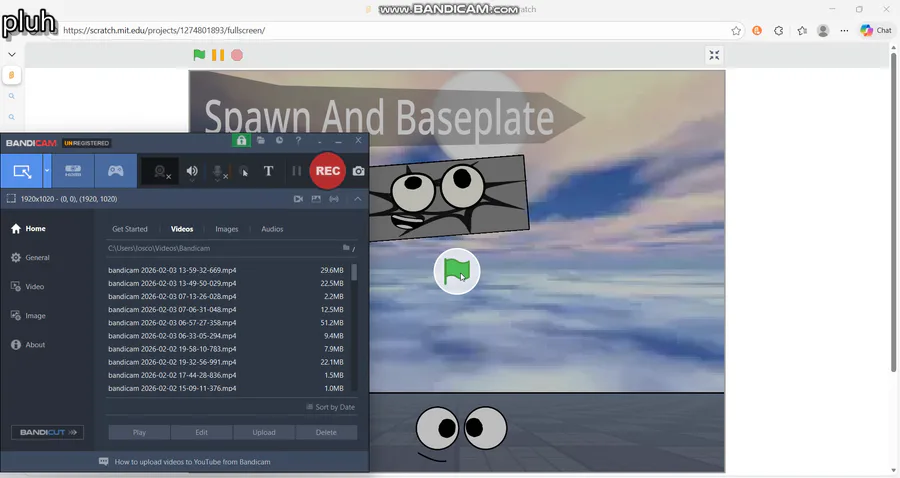Select bandicam 2026-02-02 17-44-28-836.mp4

coord(226,375)
